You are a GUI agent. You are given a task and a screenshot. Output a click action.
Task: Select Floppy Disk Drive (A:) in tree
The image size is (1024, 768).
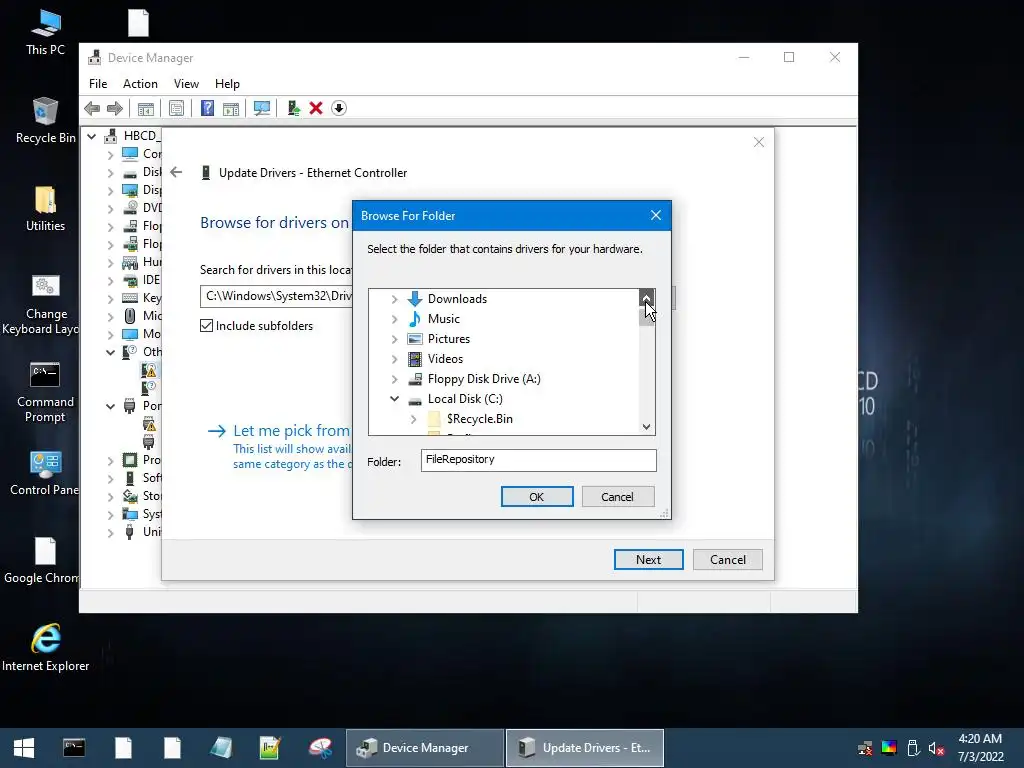pyautogui.click(x=484, y=379)
